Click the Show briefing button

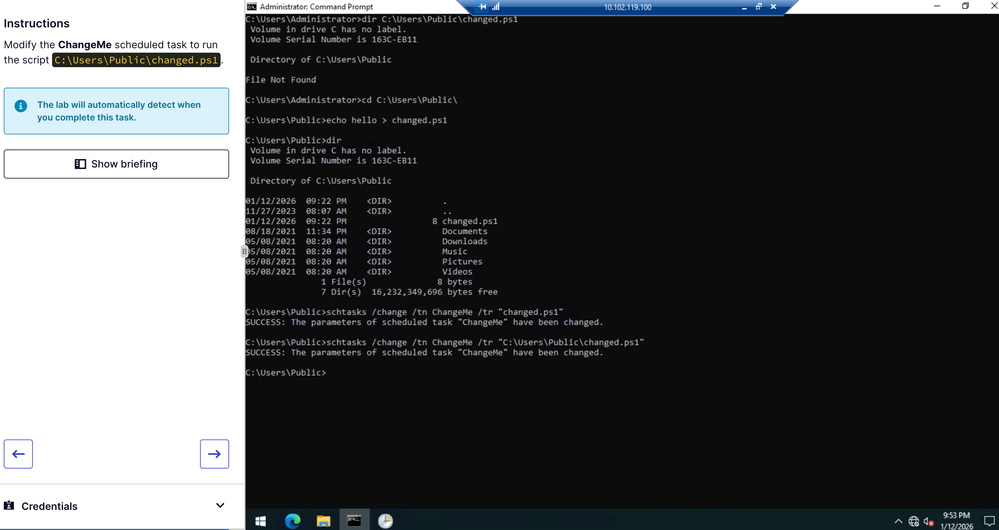(x=116, y=164)
